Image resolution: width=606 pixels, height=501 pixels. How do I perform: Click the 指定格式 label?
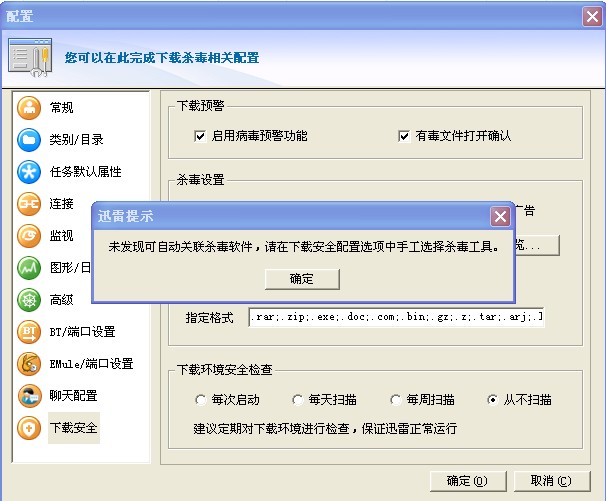(x=209, y=318)
